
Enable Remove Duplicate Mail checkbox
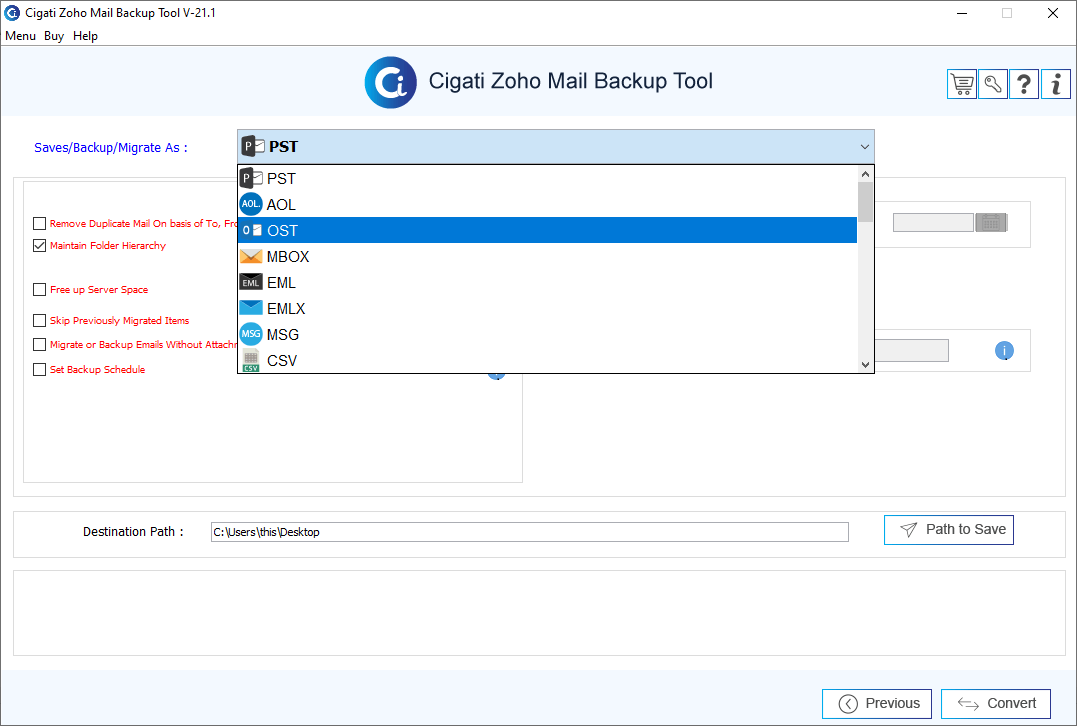pyautogui.click(x=40, y=223)
